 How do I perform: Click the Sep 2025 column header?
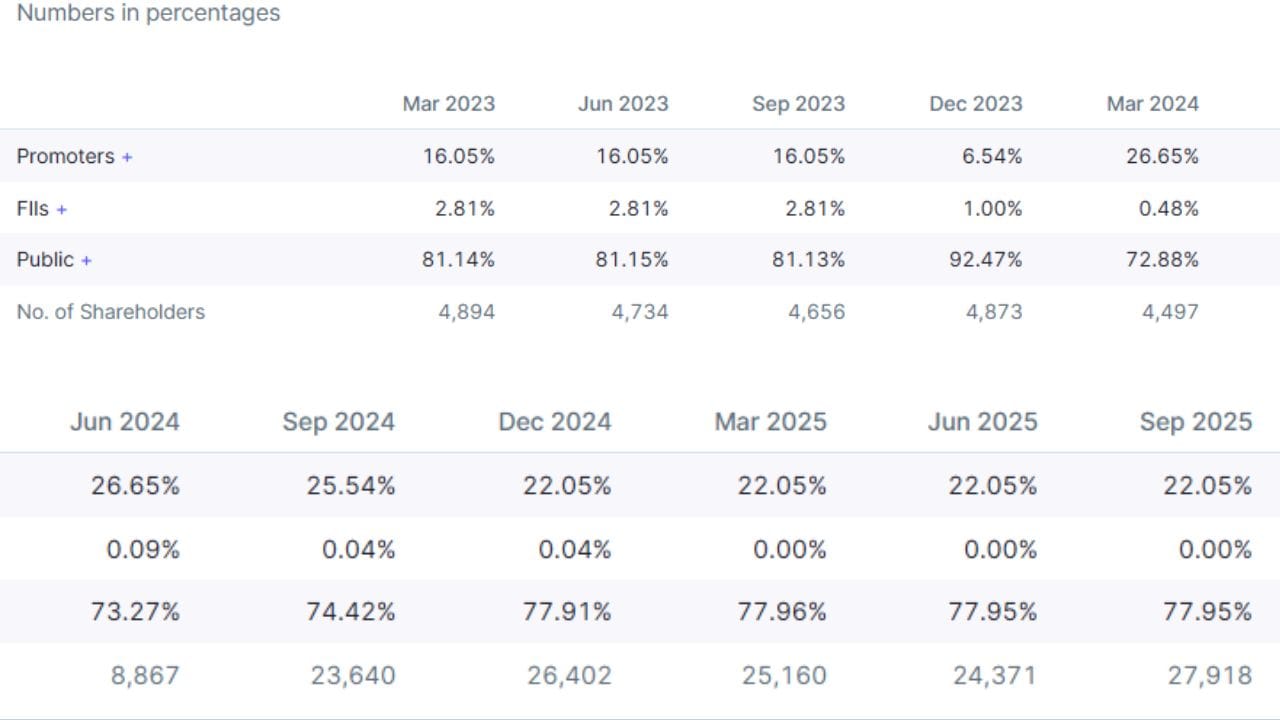1195,422
